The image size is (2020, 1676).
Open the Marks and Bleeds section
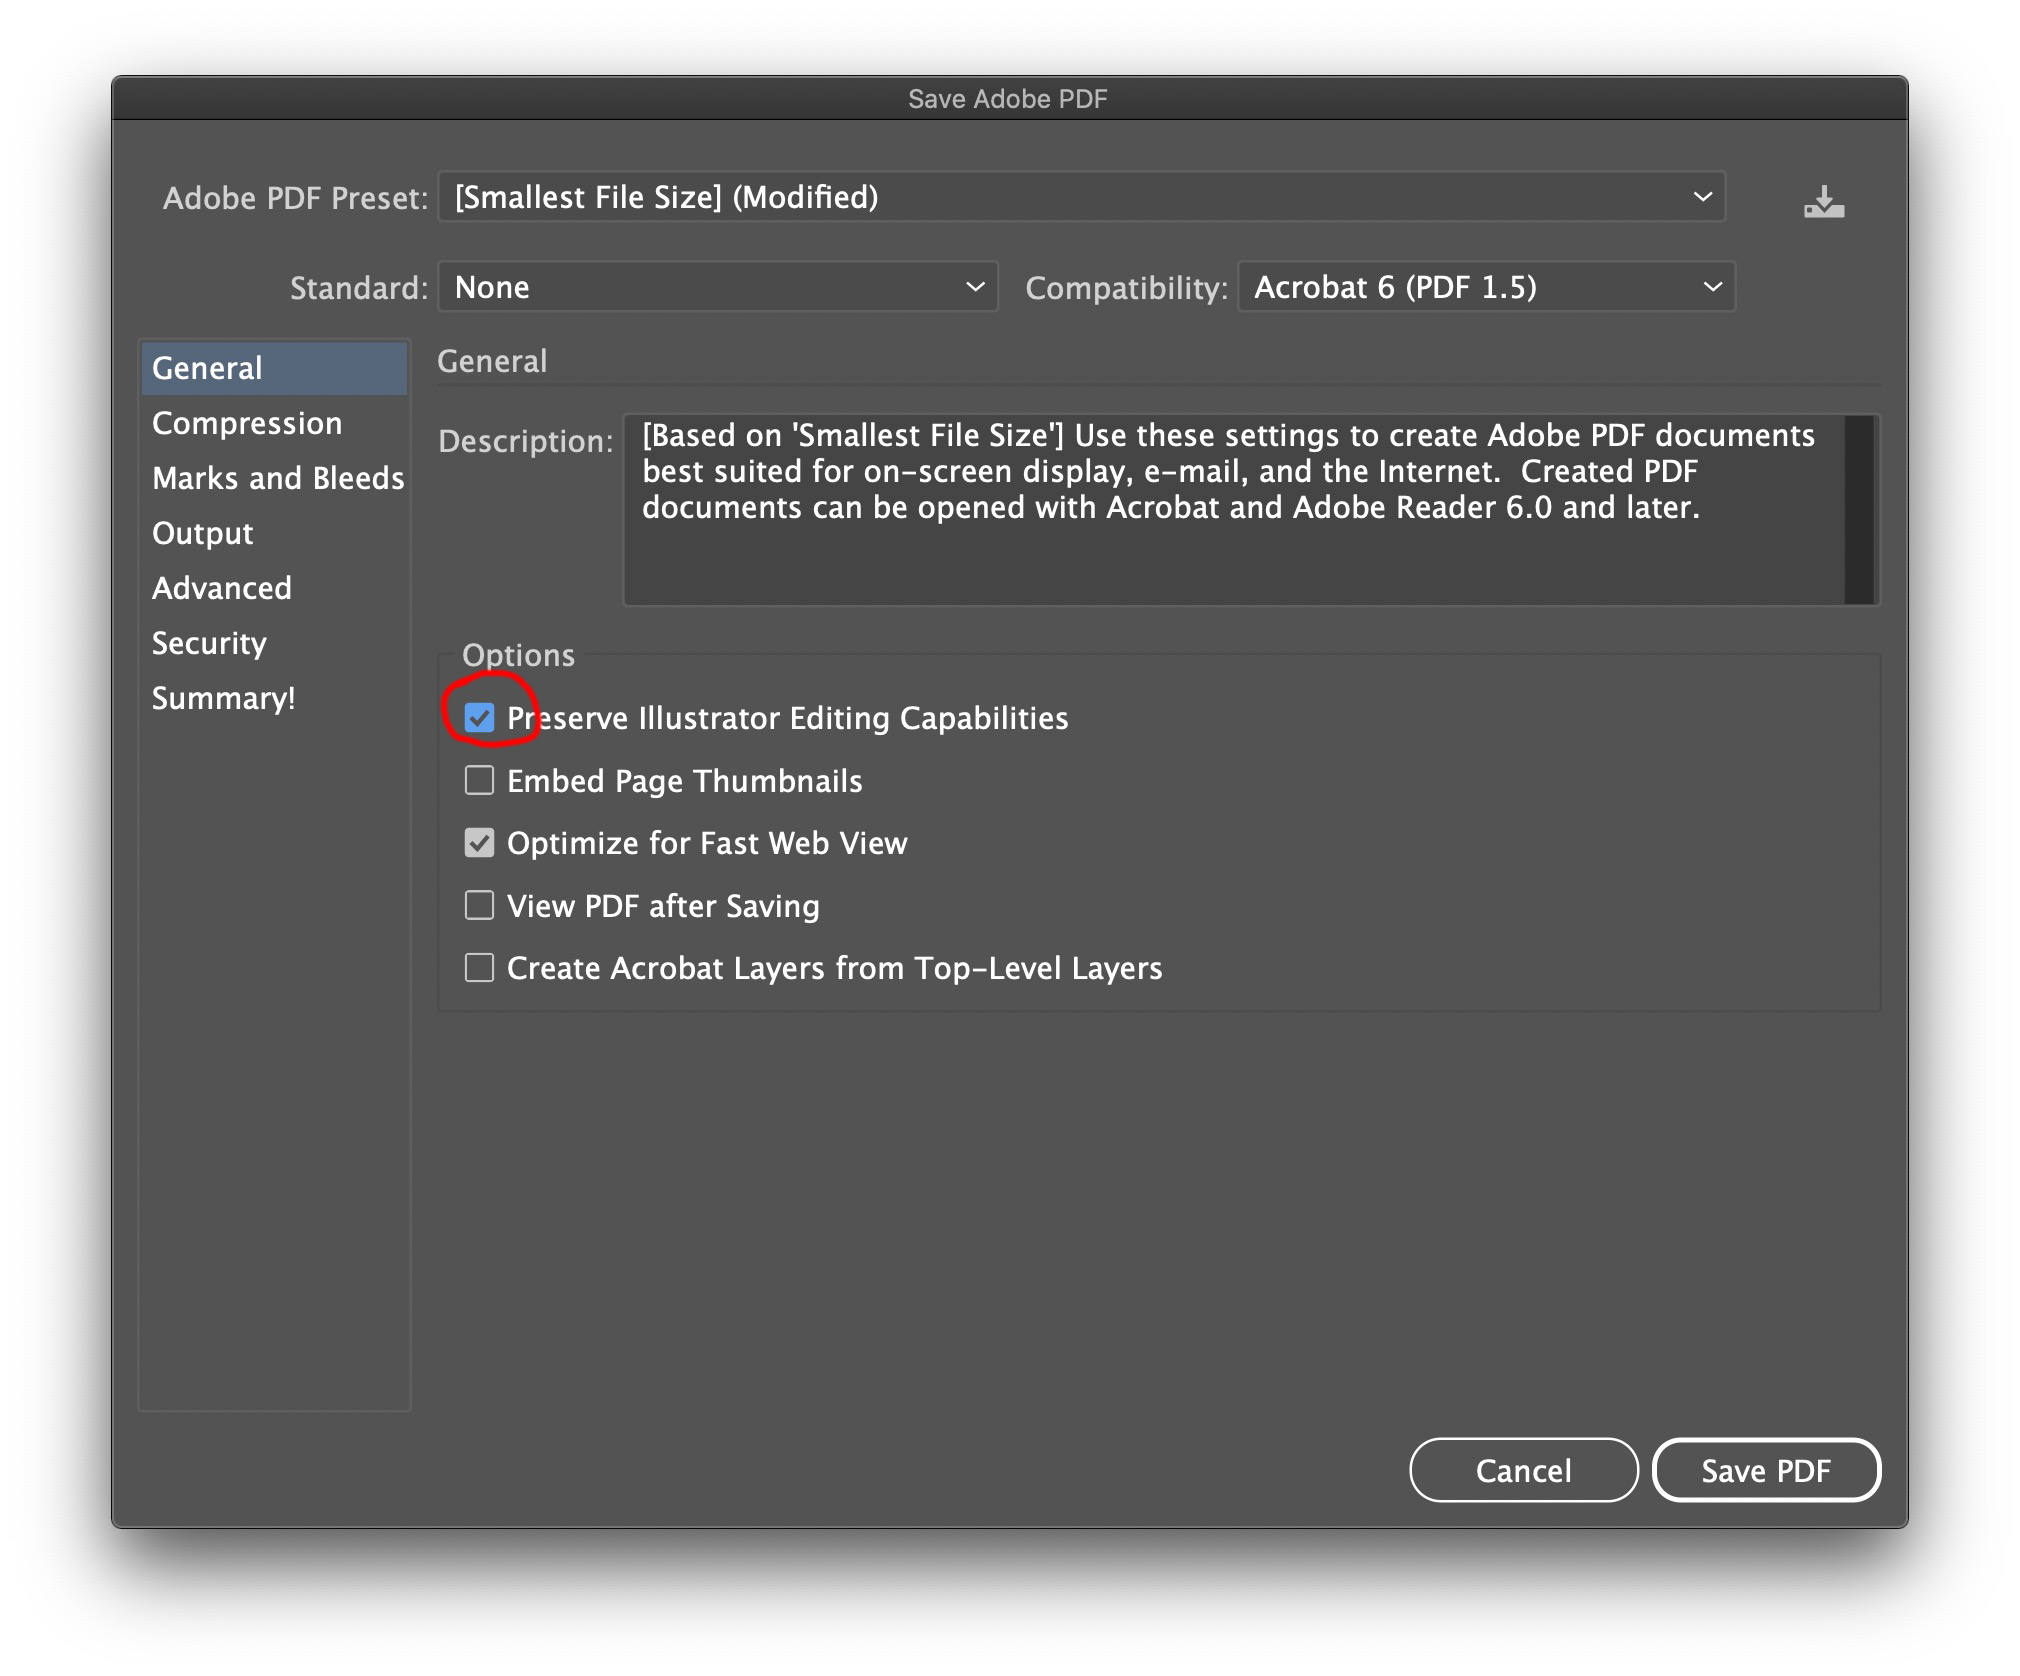pos(274,478)
